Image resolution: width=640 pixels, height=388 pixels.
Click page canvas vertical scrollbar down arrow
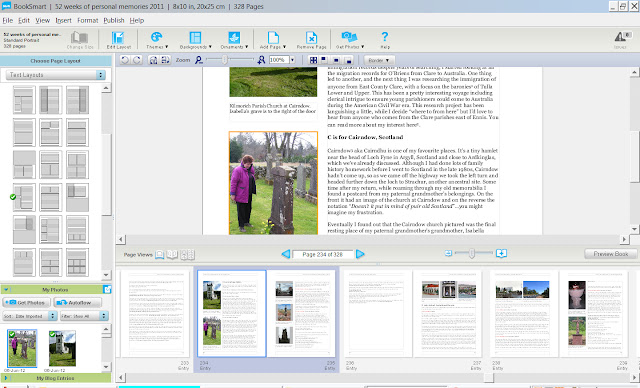click(634, 229)
